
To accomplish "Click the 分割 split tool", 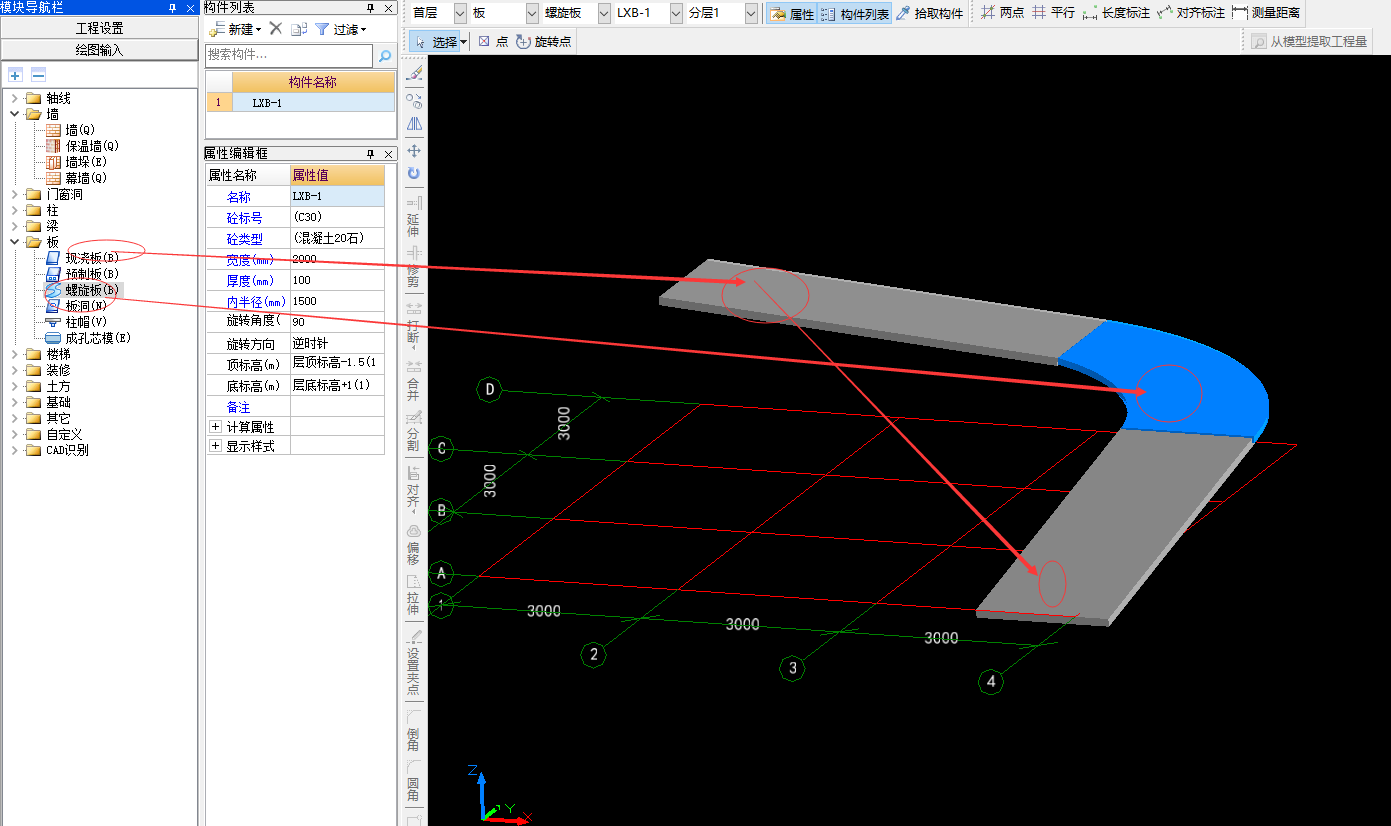I will click(414, 432).
